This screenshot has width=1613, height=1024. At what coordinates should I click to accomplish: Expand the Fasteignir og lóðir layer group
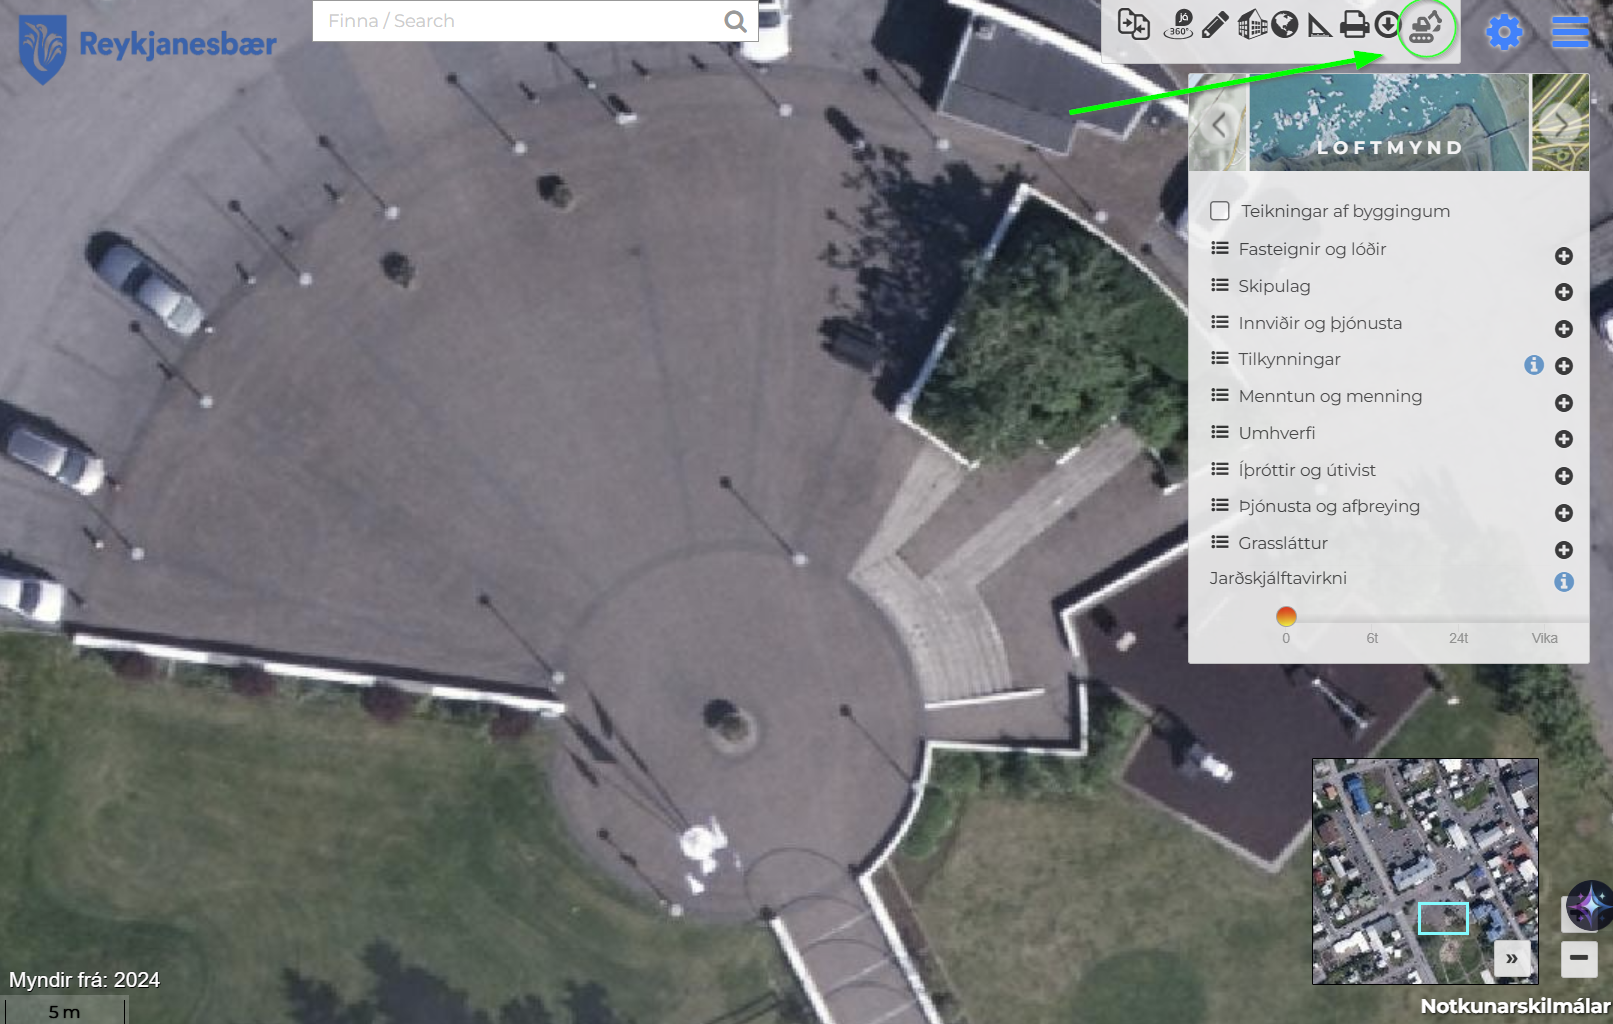click(x=1564, y=256)
